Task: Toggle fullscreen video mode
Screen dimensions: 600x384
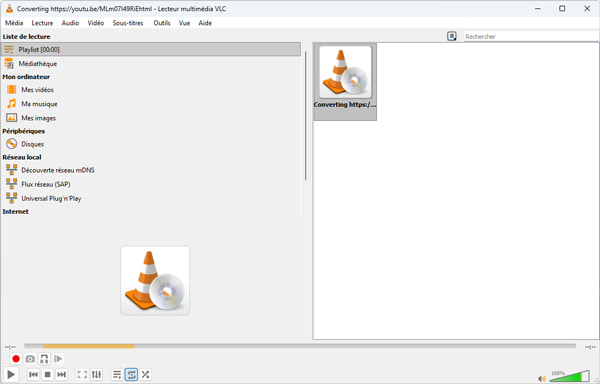Action: (82, 374)
